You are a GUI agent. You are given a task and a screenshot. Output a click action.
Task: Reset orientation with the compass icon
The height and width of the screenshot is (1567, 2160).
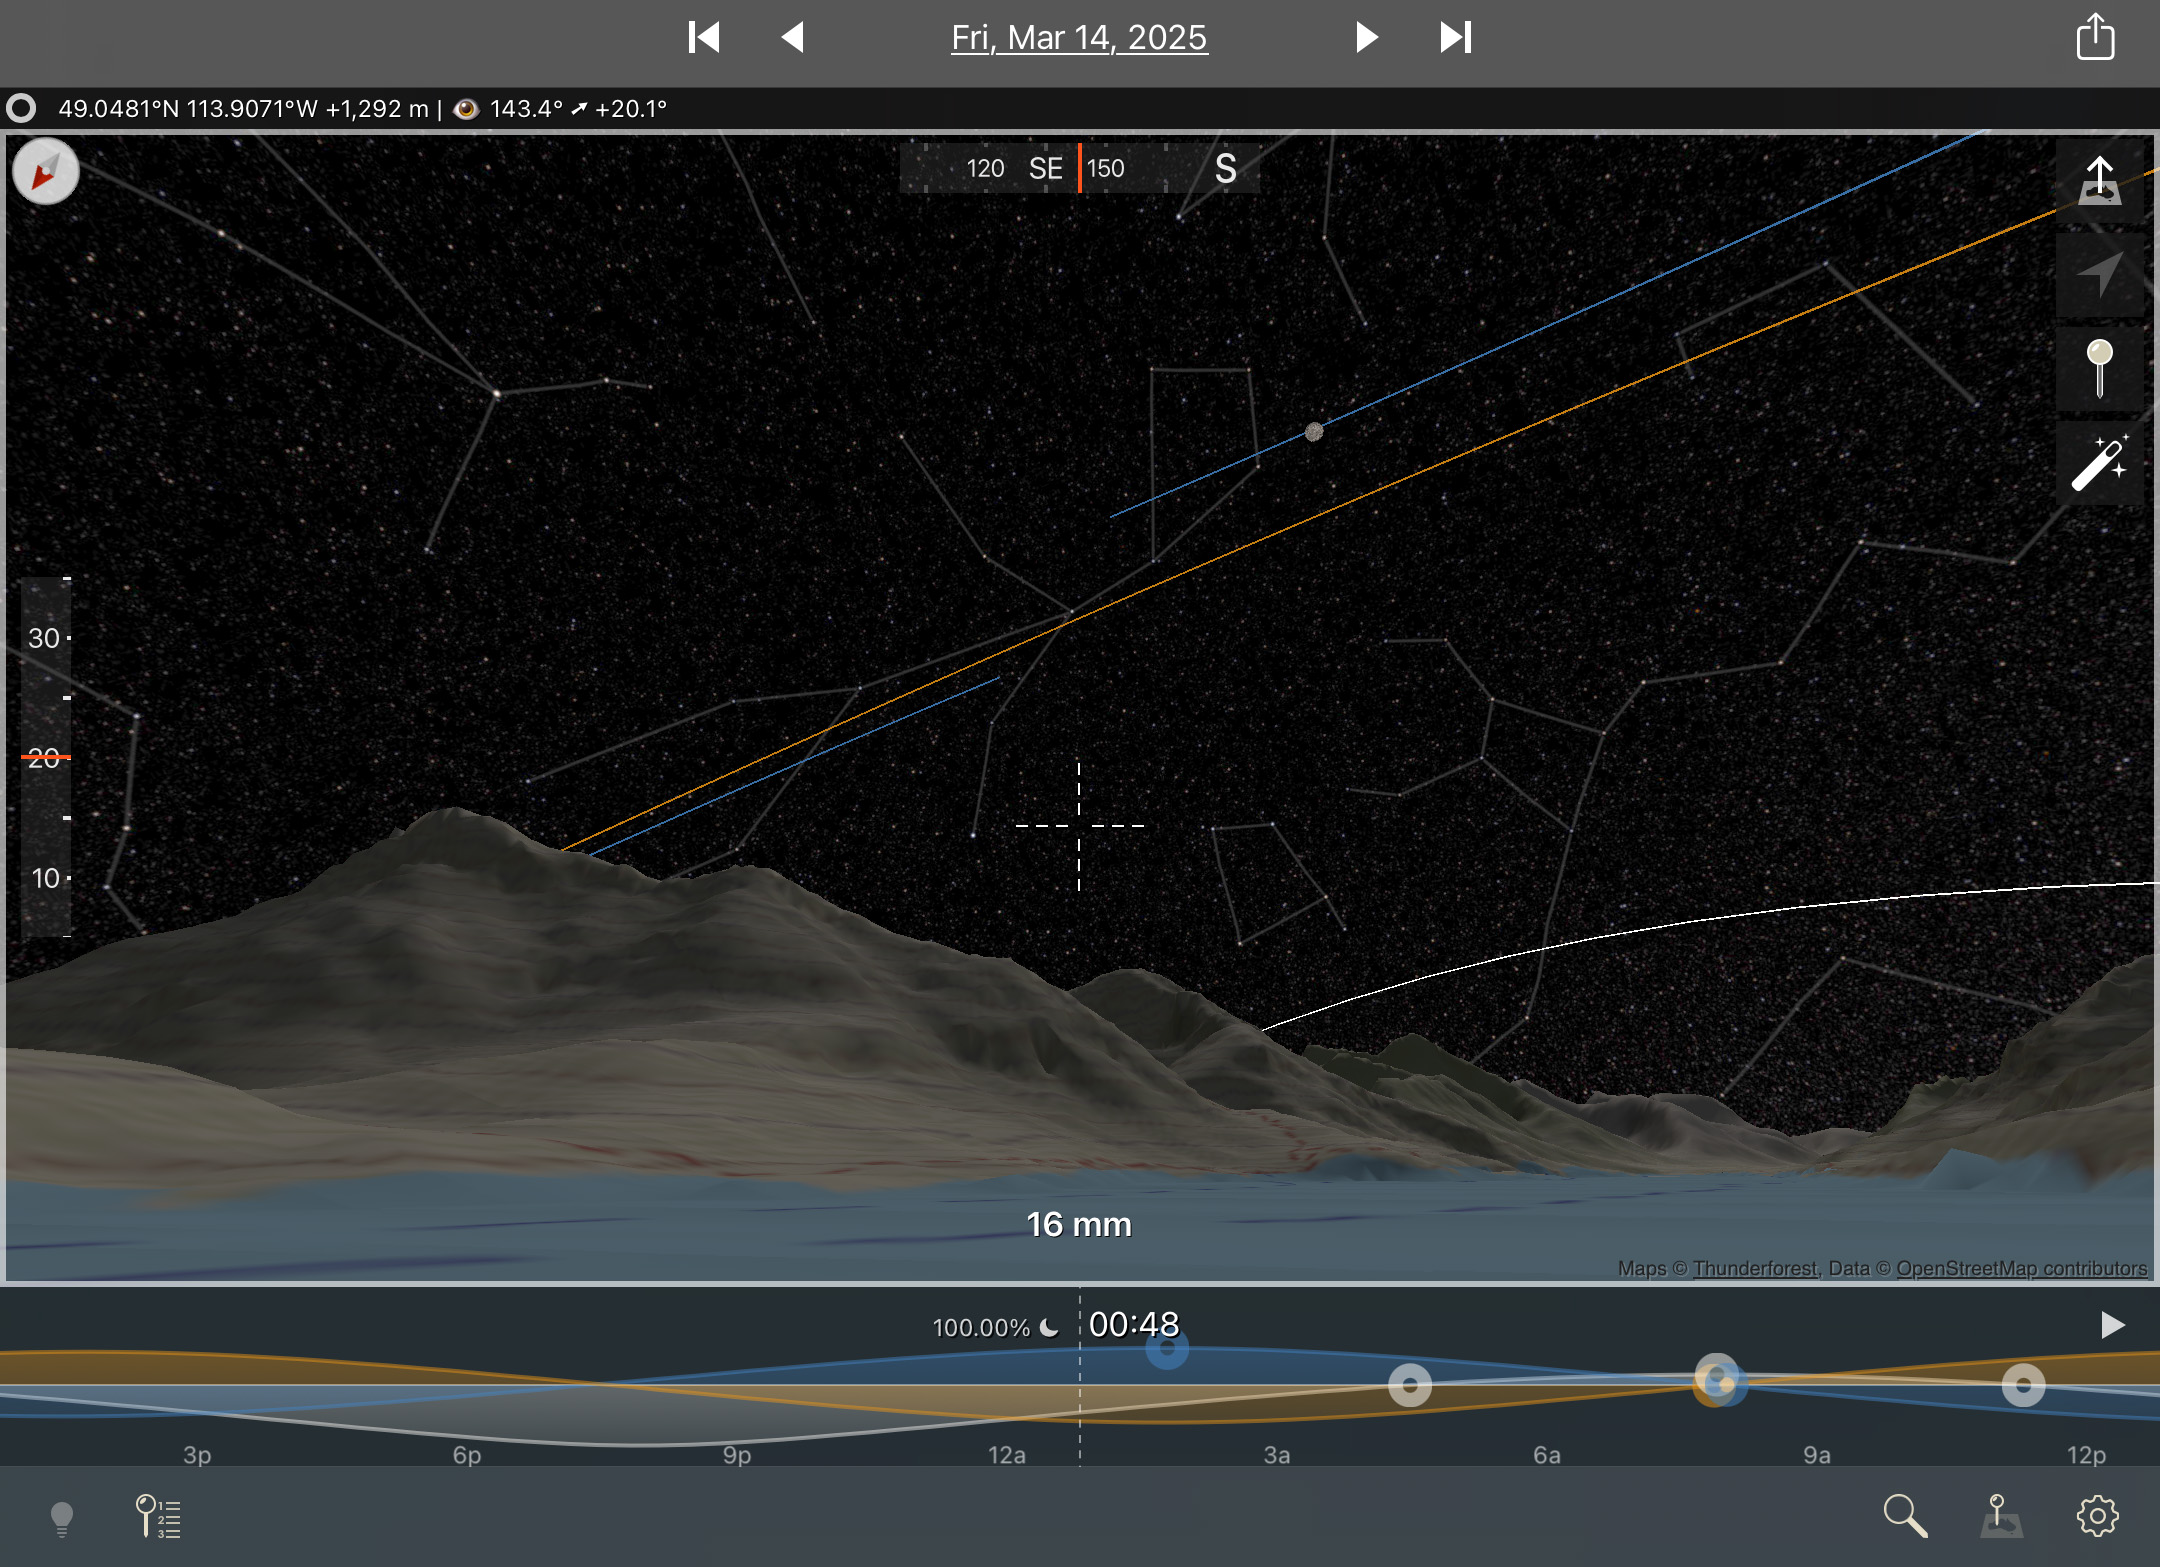click(46, 172)
